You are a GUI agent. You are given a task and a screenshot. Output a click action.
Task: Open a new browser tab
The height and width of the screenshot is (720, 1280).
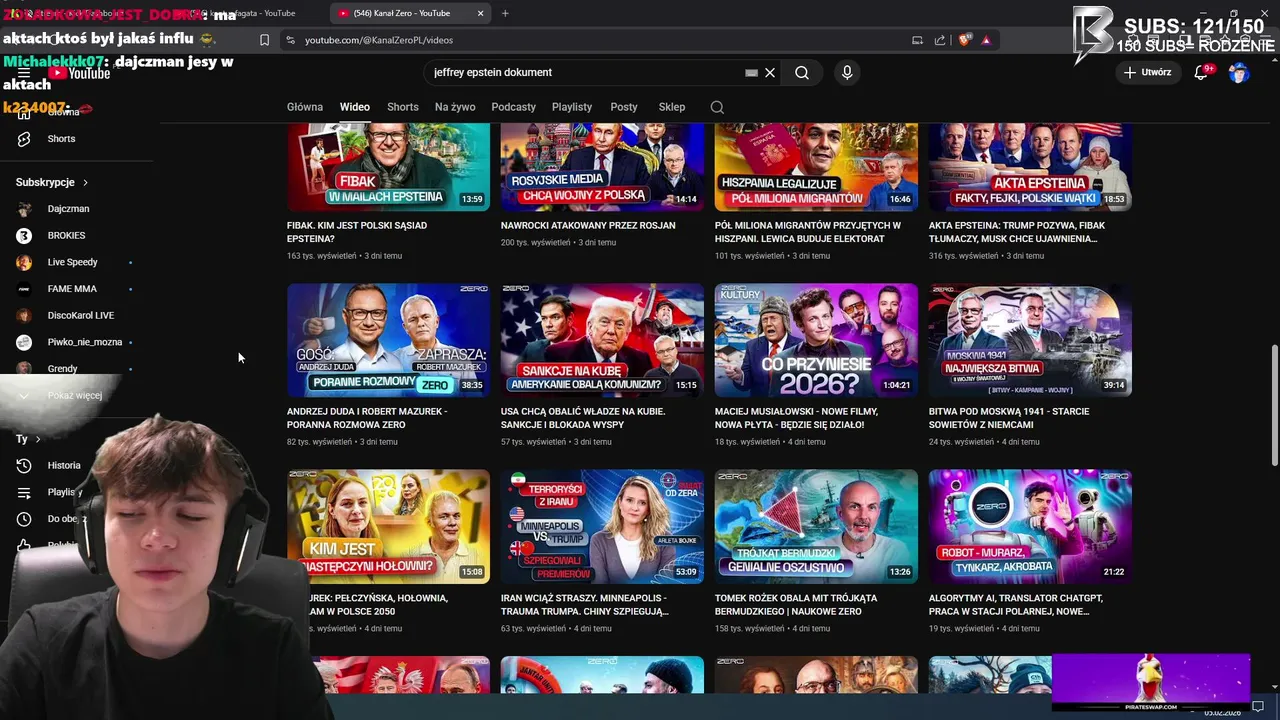point(505,13)
